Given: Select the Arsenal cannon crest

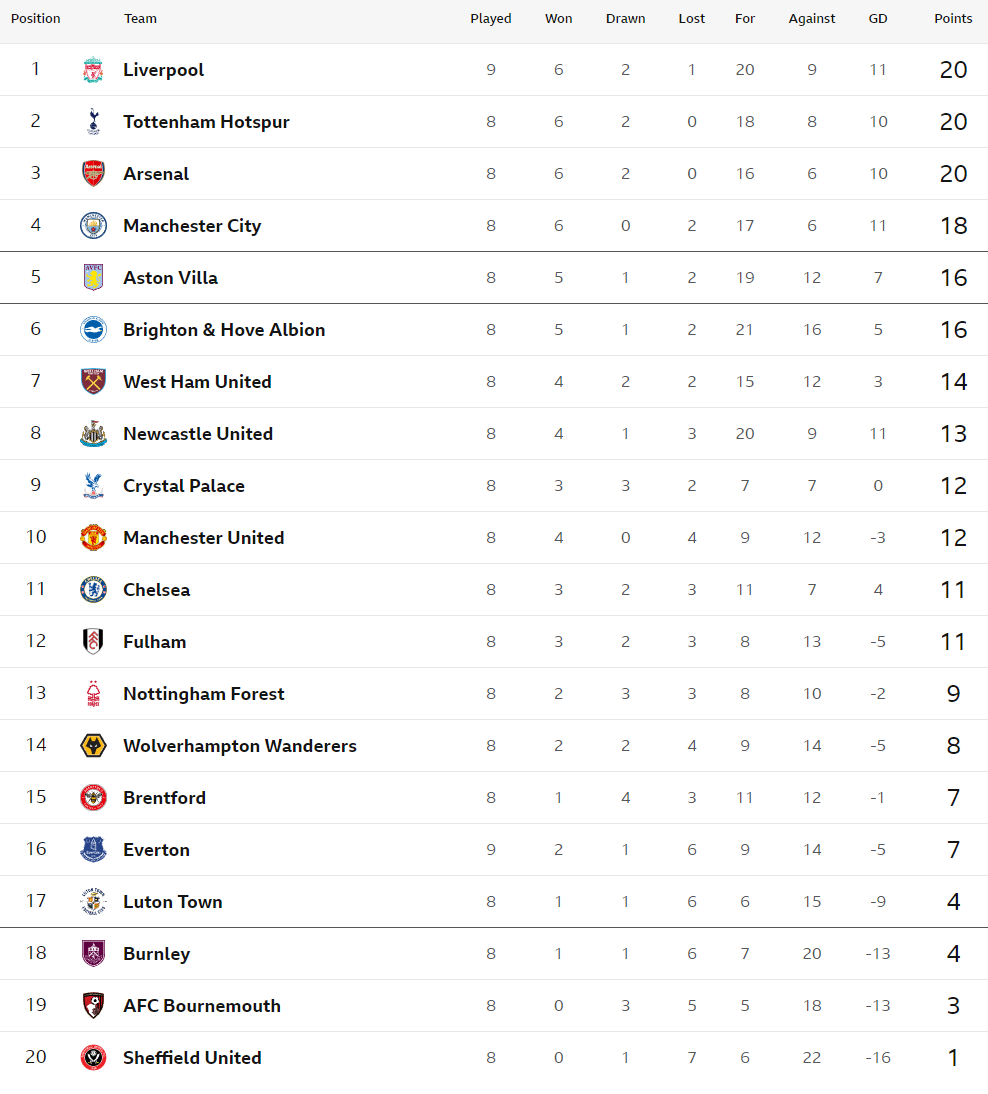Looking at the screenshot, I should tap(93, 174).
